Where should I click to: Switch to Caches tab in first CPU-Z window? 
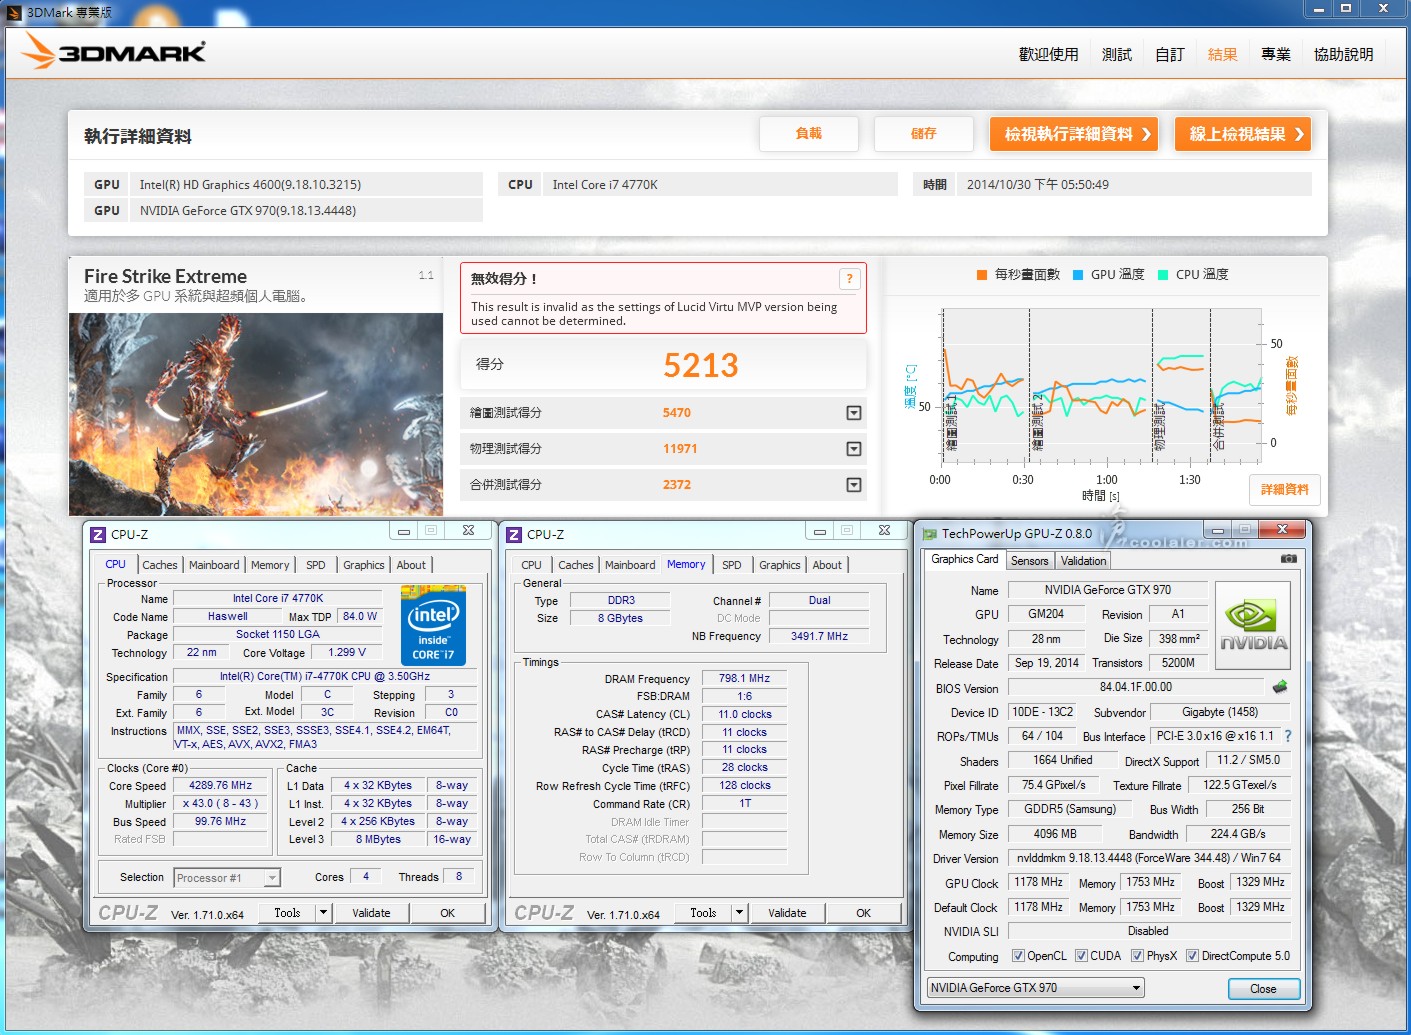pyautogui.click(x=159, y=565)
